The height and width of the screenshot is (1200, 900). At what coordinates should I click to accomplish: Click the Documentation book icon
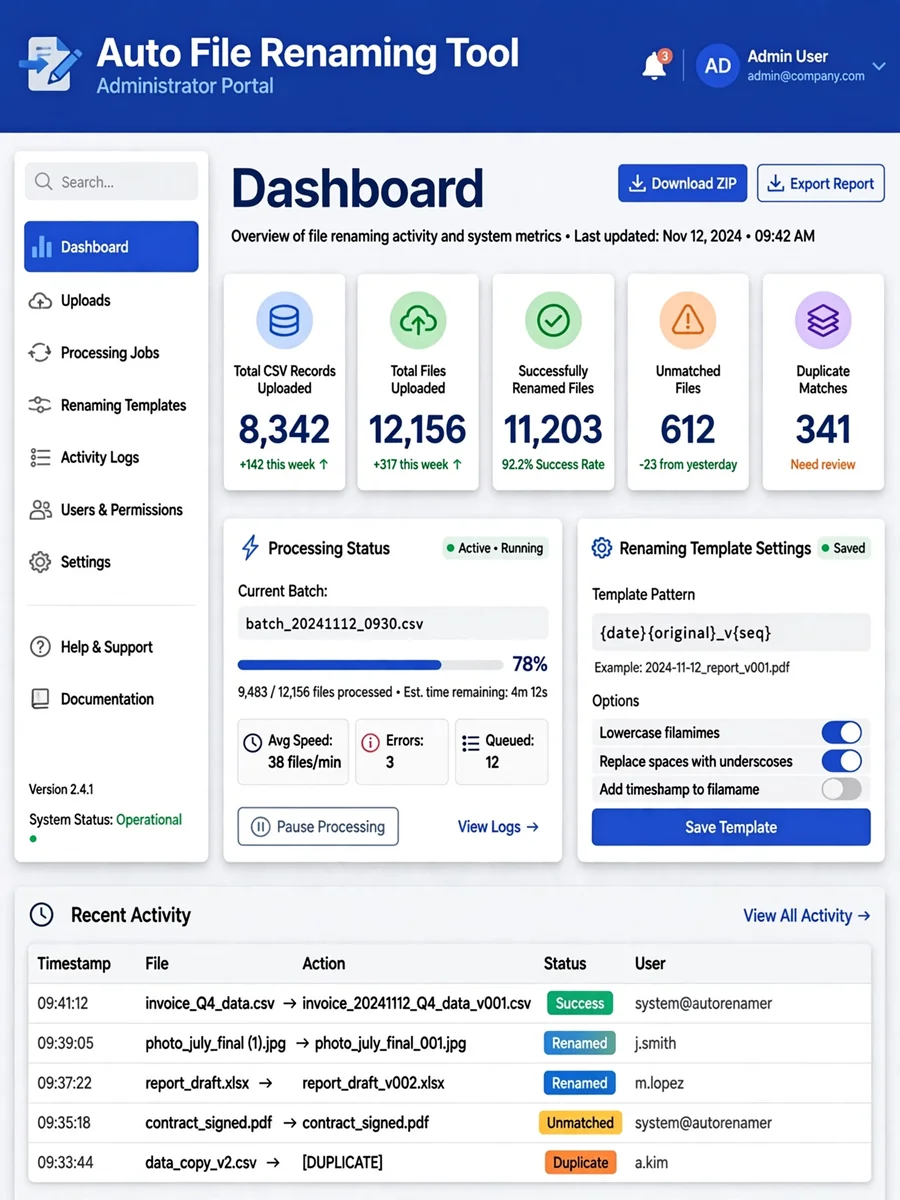[x=40, y=699]
